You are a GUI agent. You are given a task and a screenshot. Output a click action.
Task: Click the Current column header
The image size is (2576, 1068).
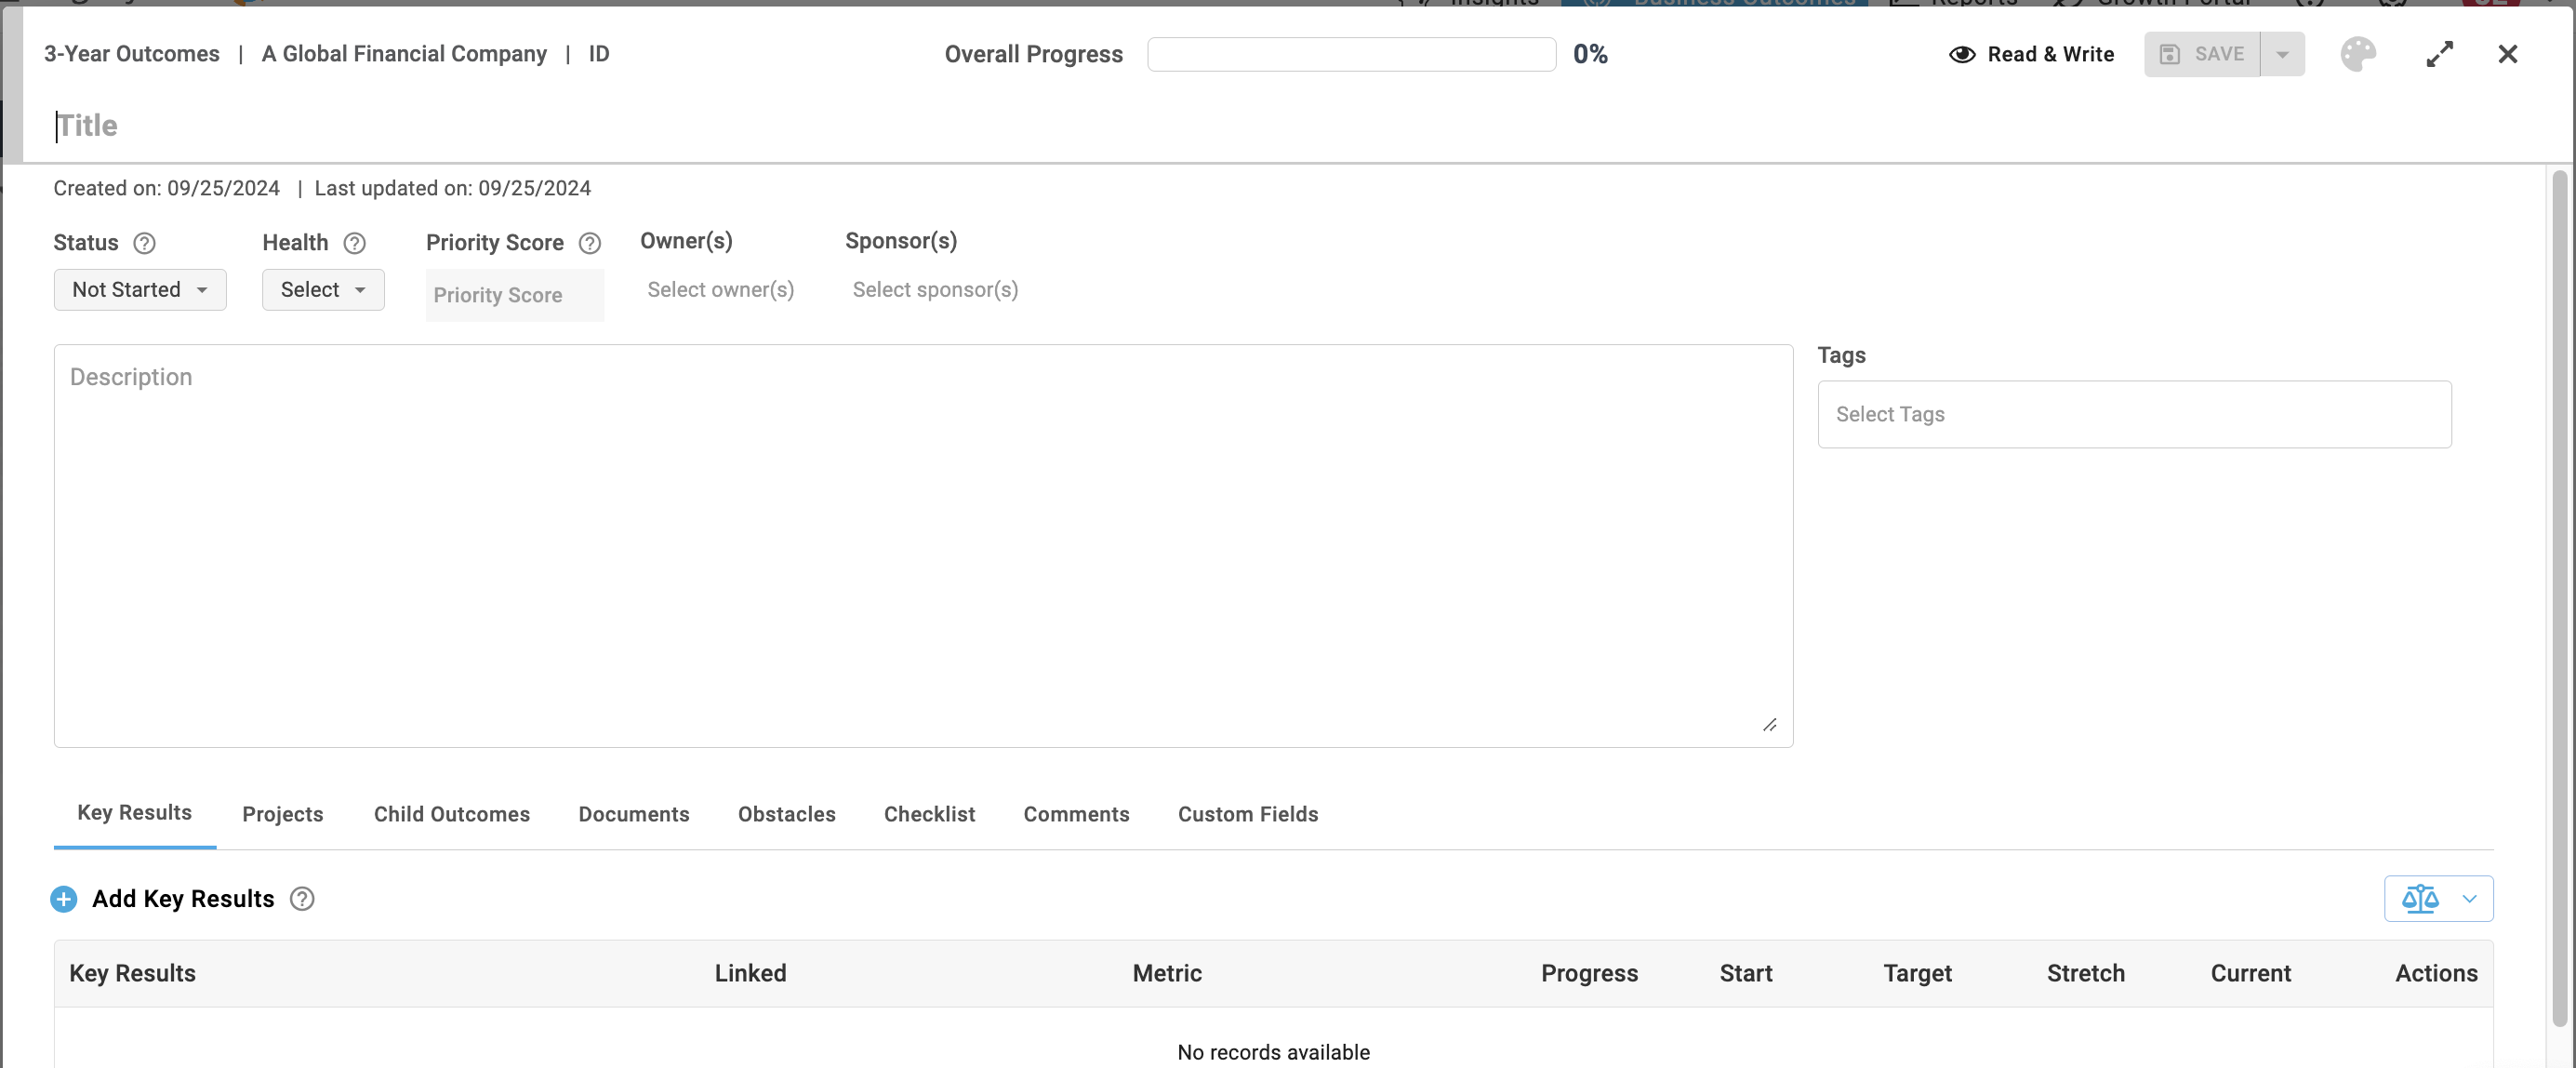(2251, 973)
